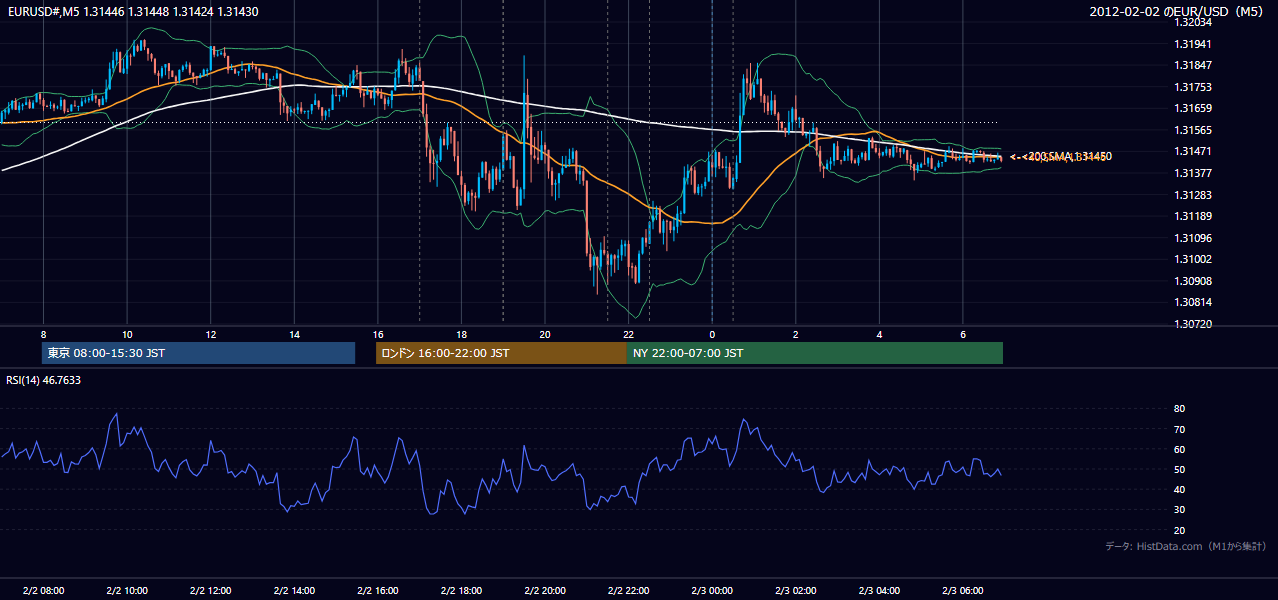Screen dimensions: 1278x600
Task: Click hour 4 on the price chart time axis
Action: coord(878,334)
